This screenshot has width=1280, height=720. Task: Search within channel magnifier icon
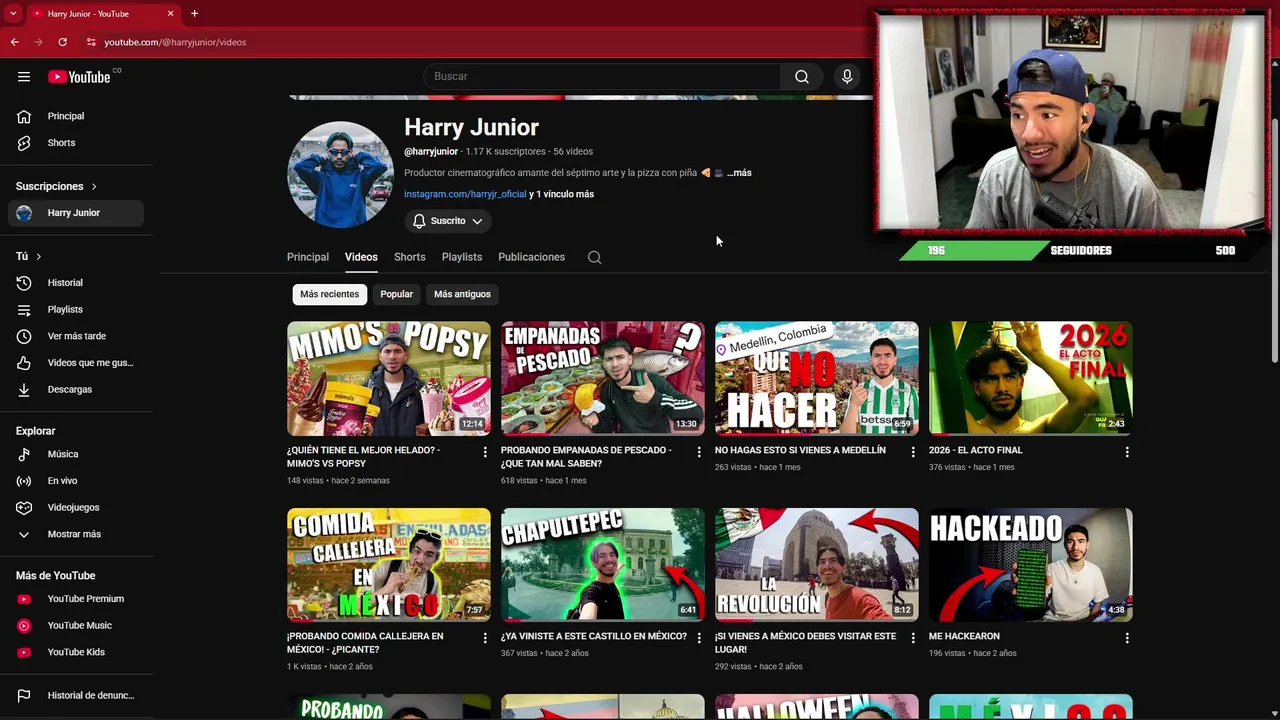pos(594,257)
